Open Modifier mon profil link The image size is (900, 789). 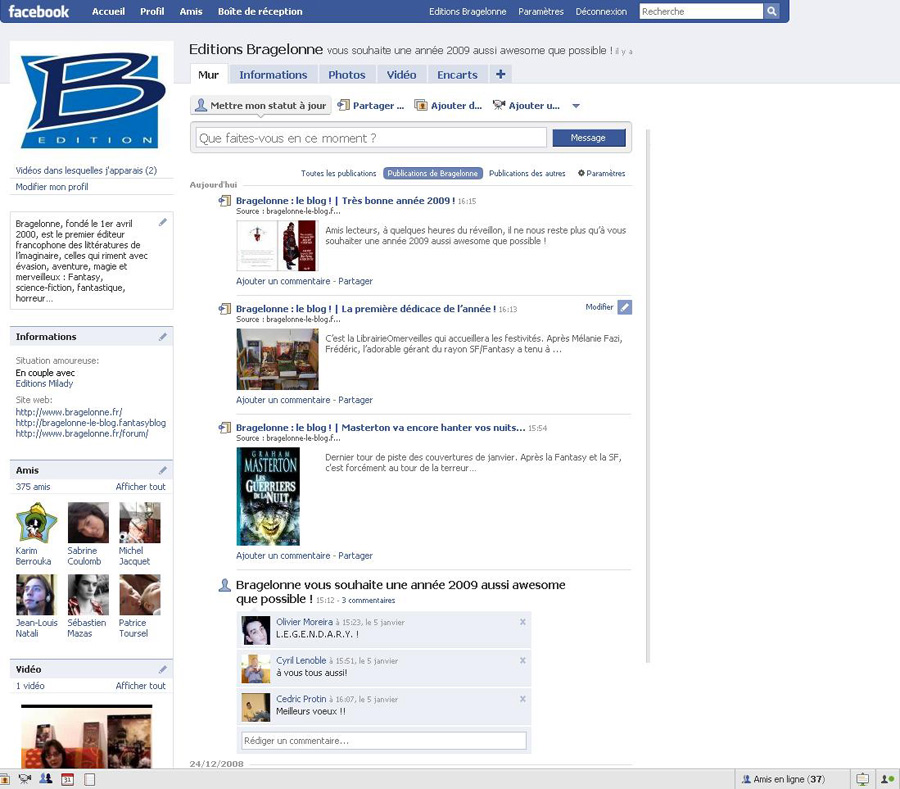(52, 186)
